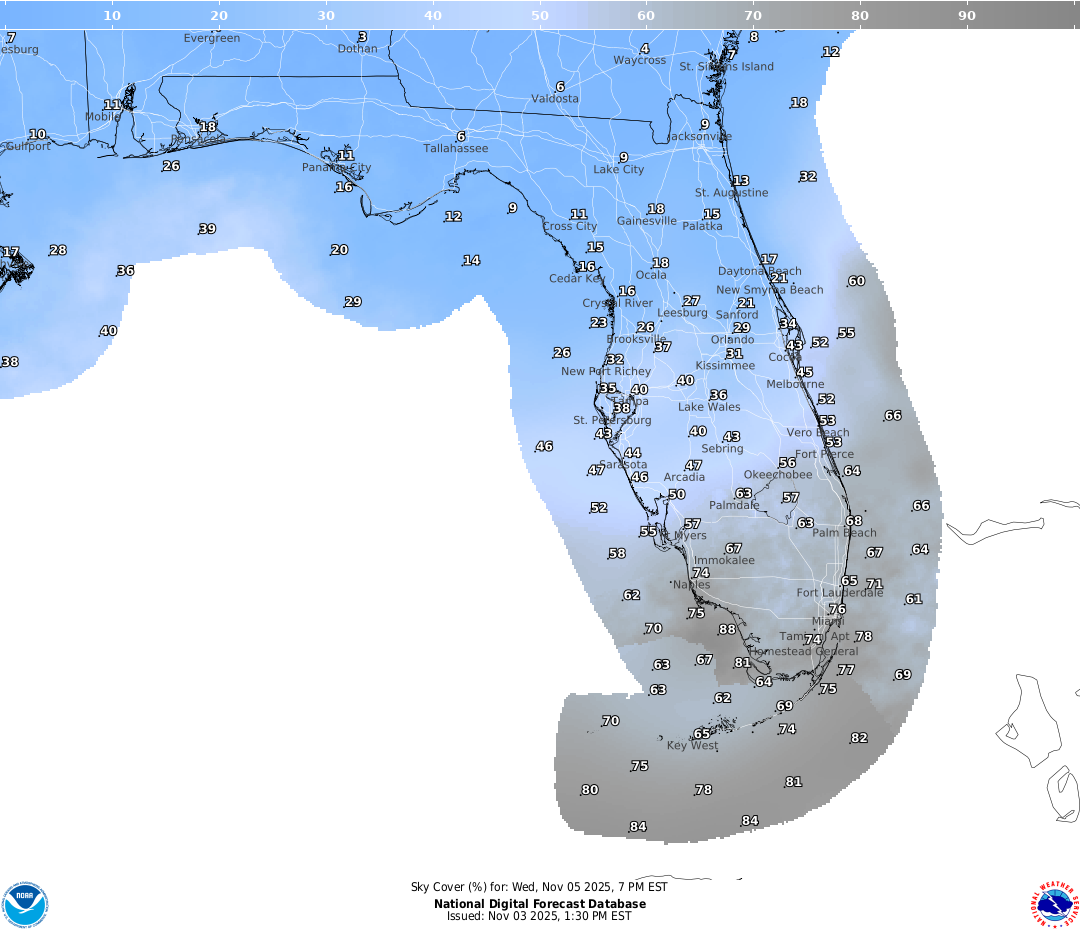Click the Melbourne city label
1080x930 pixels.
[x=796, y=384]
